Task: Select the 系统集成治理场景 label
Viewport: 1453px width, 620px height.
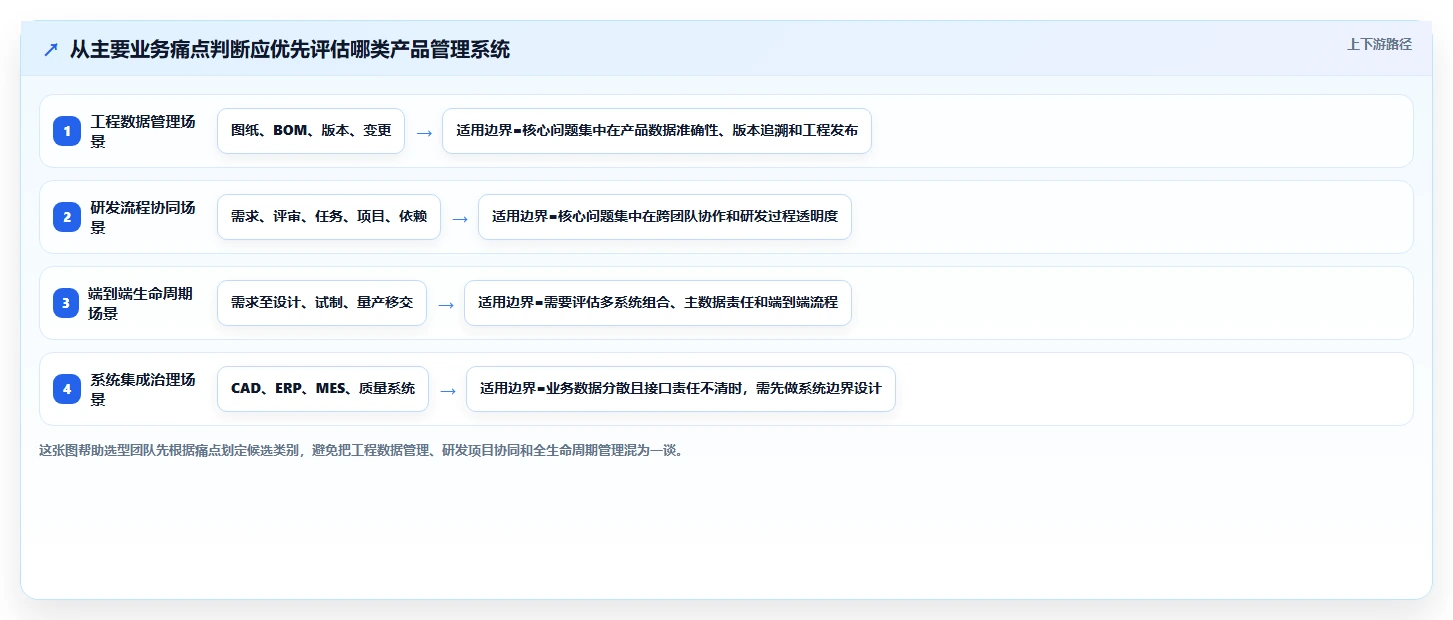Action: (x=143, y=389)
